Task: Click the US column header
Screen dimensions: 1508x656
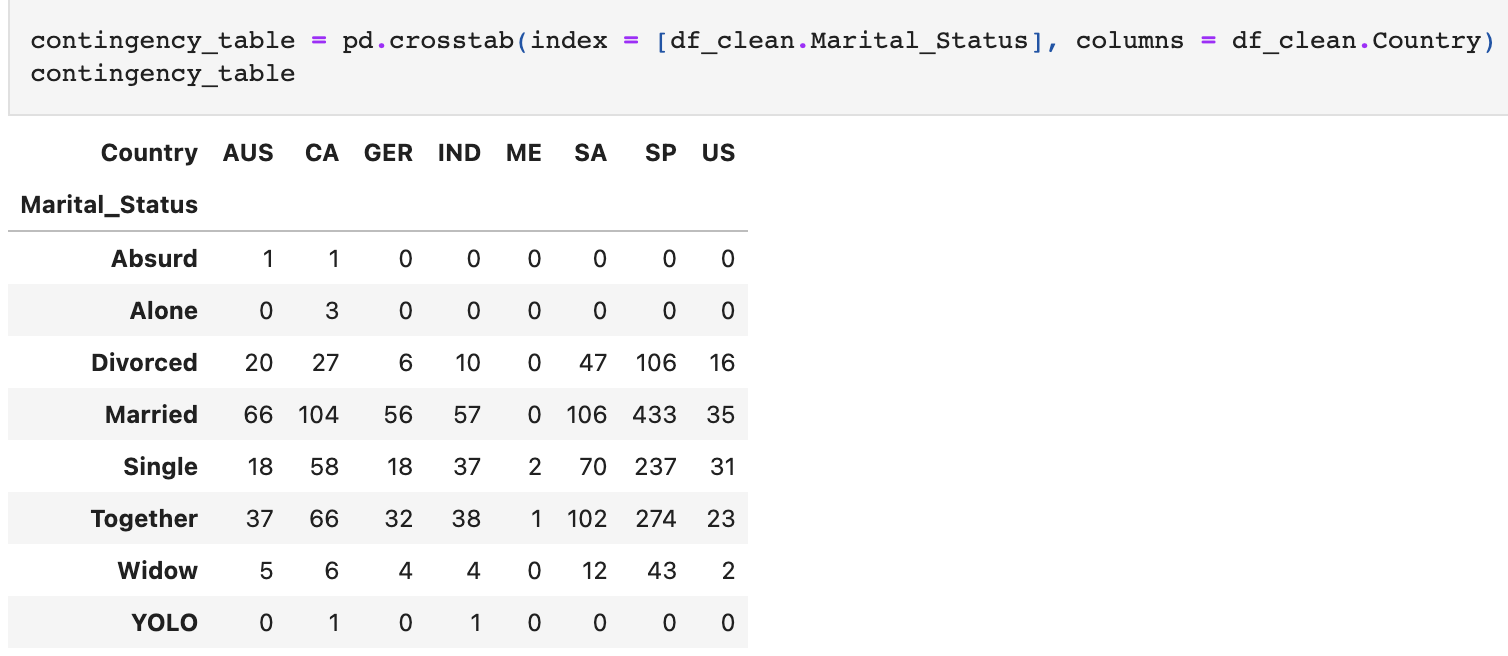Action: click(x=718, y=153)
